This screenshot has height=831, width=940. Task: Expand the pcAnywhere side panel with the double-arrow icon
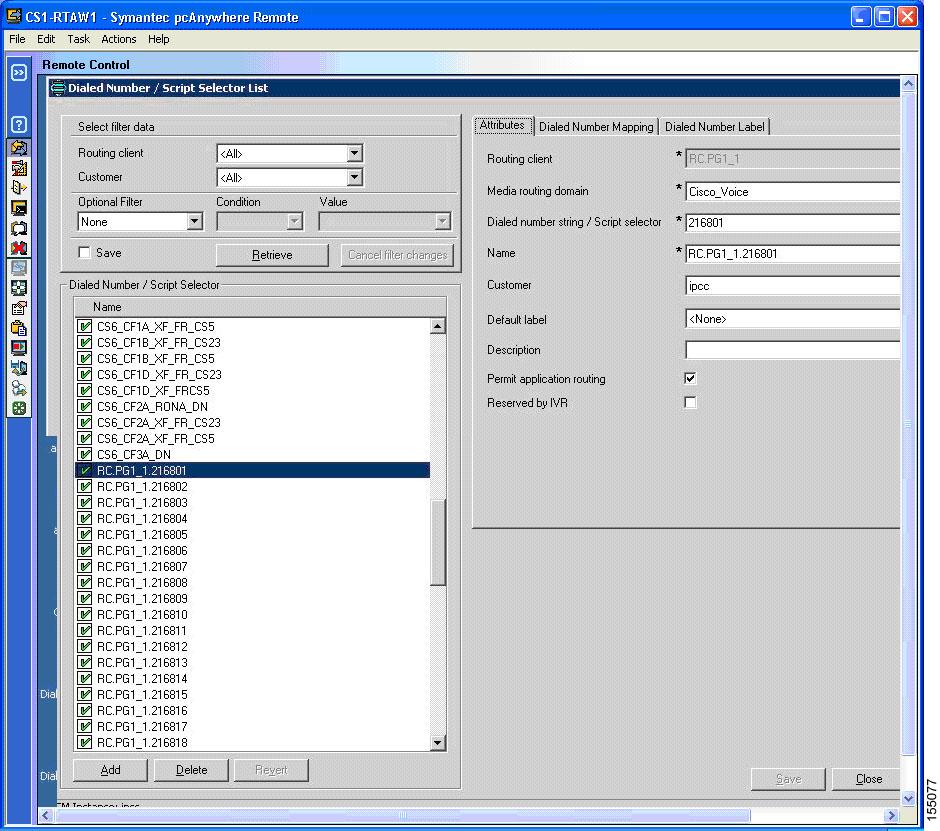click(19, 73)
